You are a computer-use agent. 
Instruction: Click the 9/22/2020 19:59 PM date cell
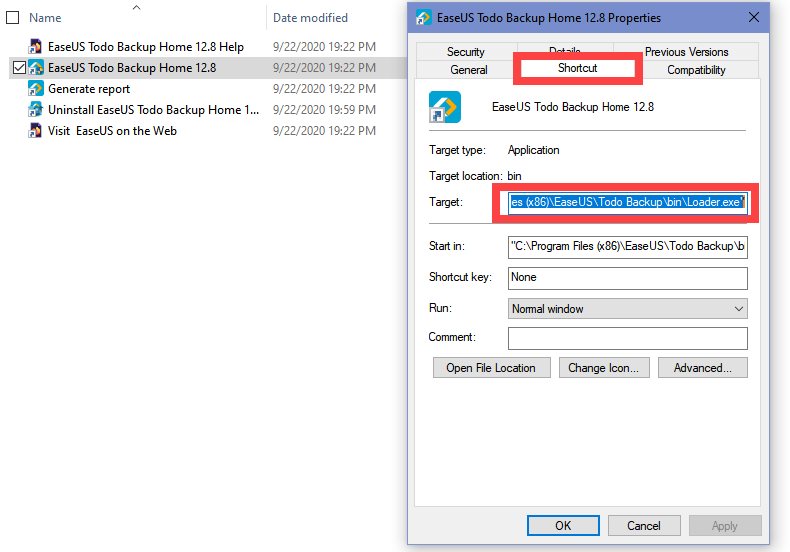324,109
